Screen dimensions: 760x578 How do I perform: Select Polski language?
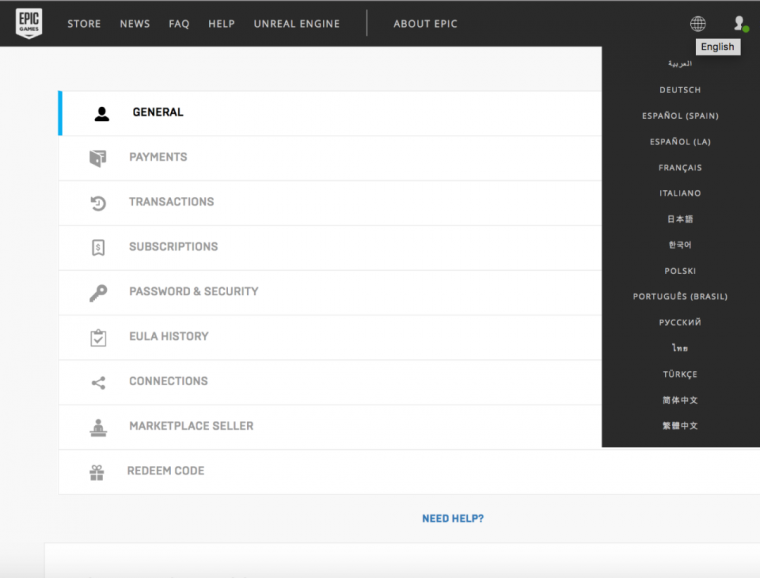[x=680, y=271]
